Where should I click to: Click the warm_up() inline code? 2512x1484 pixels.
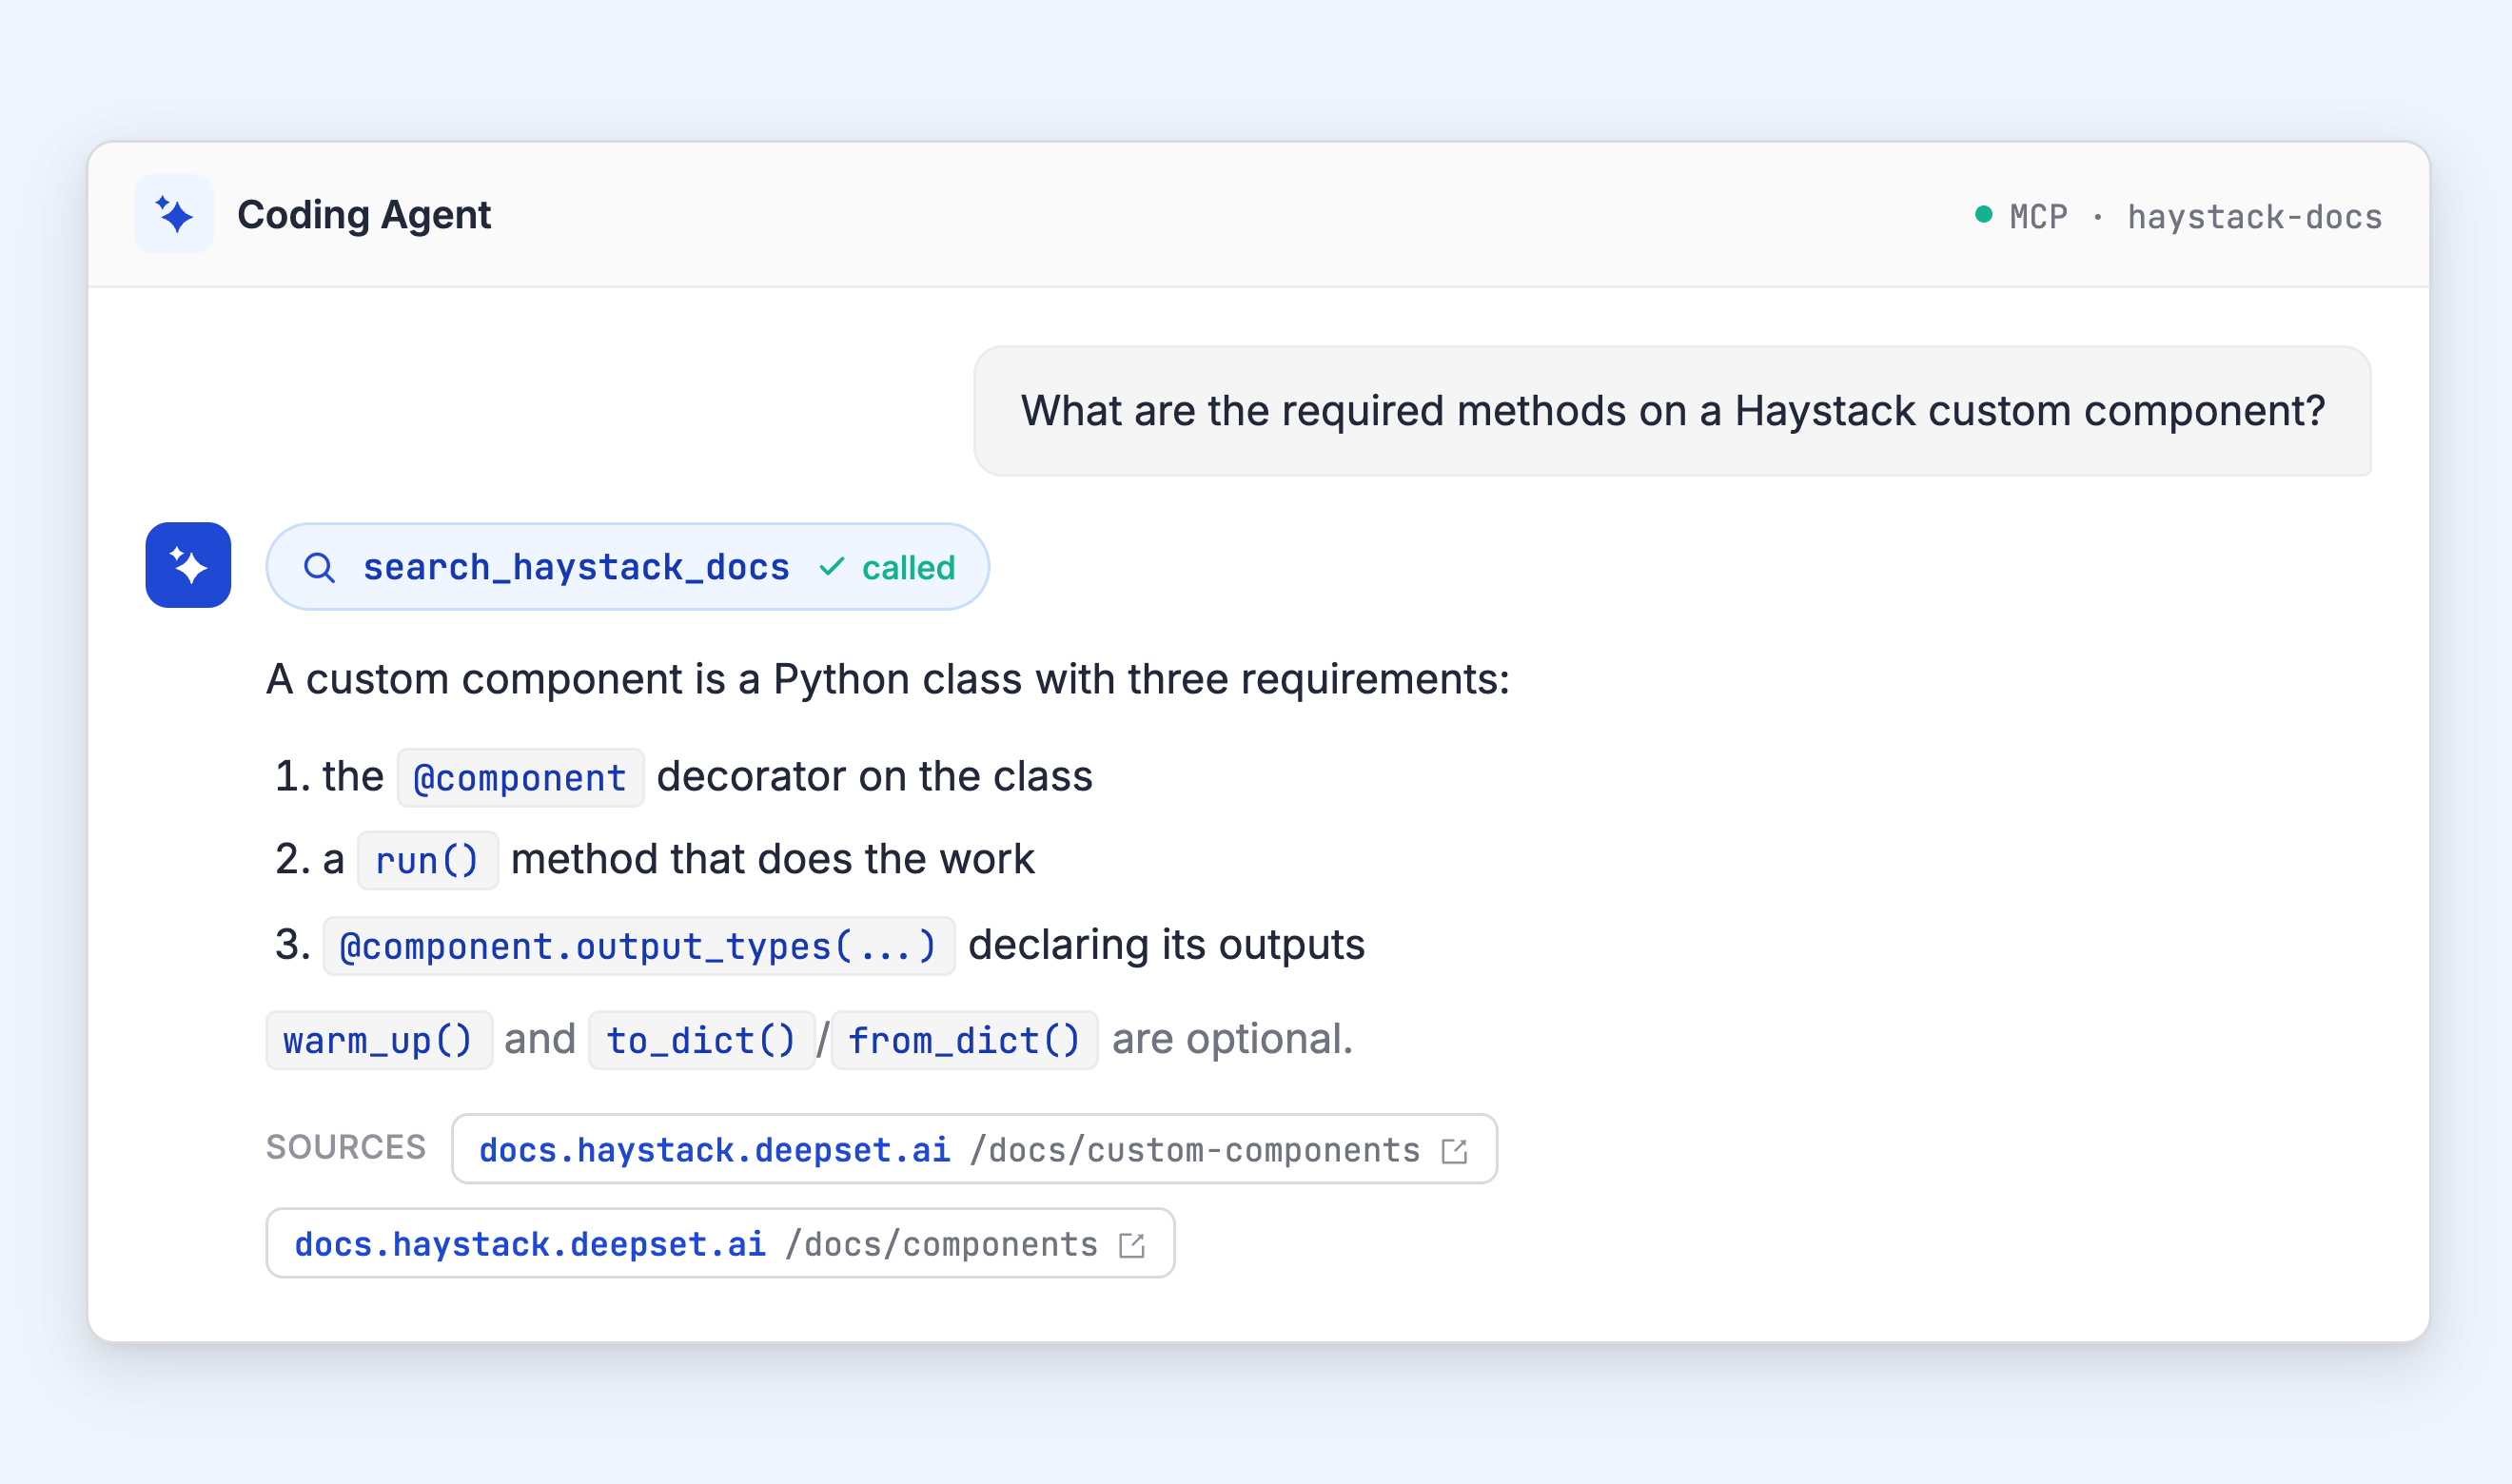tap(379, 1040)
